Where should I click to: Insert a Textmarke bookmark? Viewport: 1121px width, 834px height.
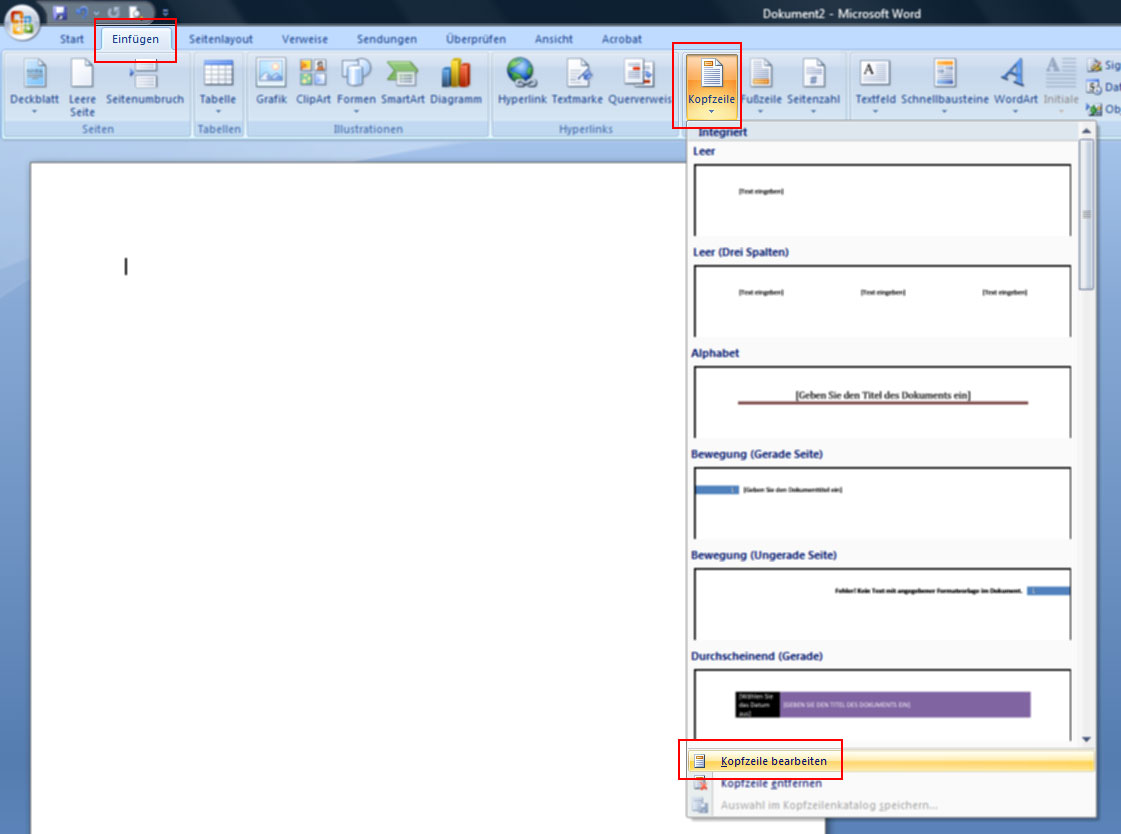click(577, 82)
